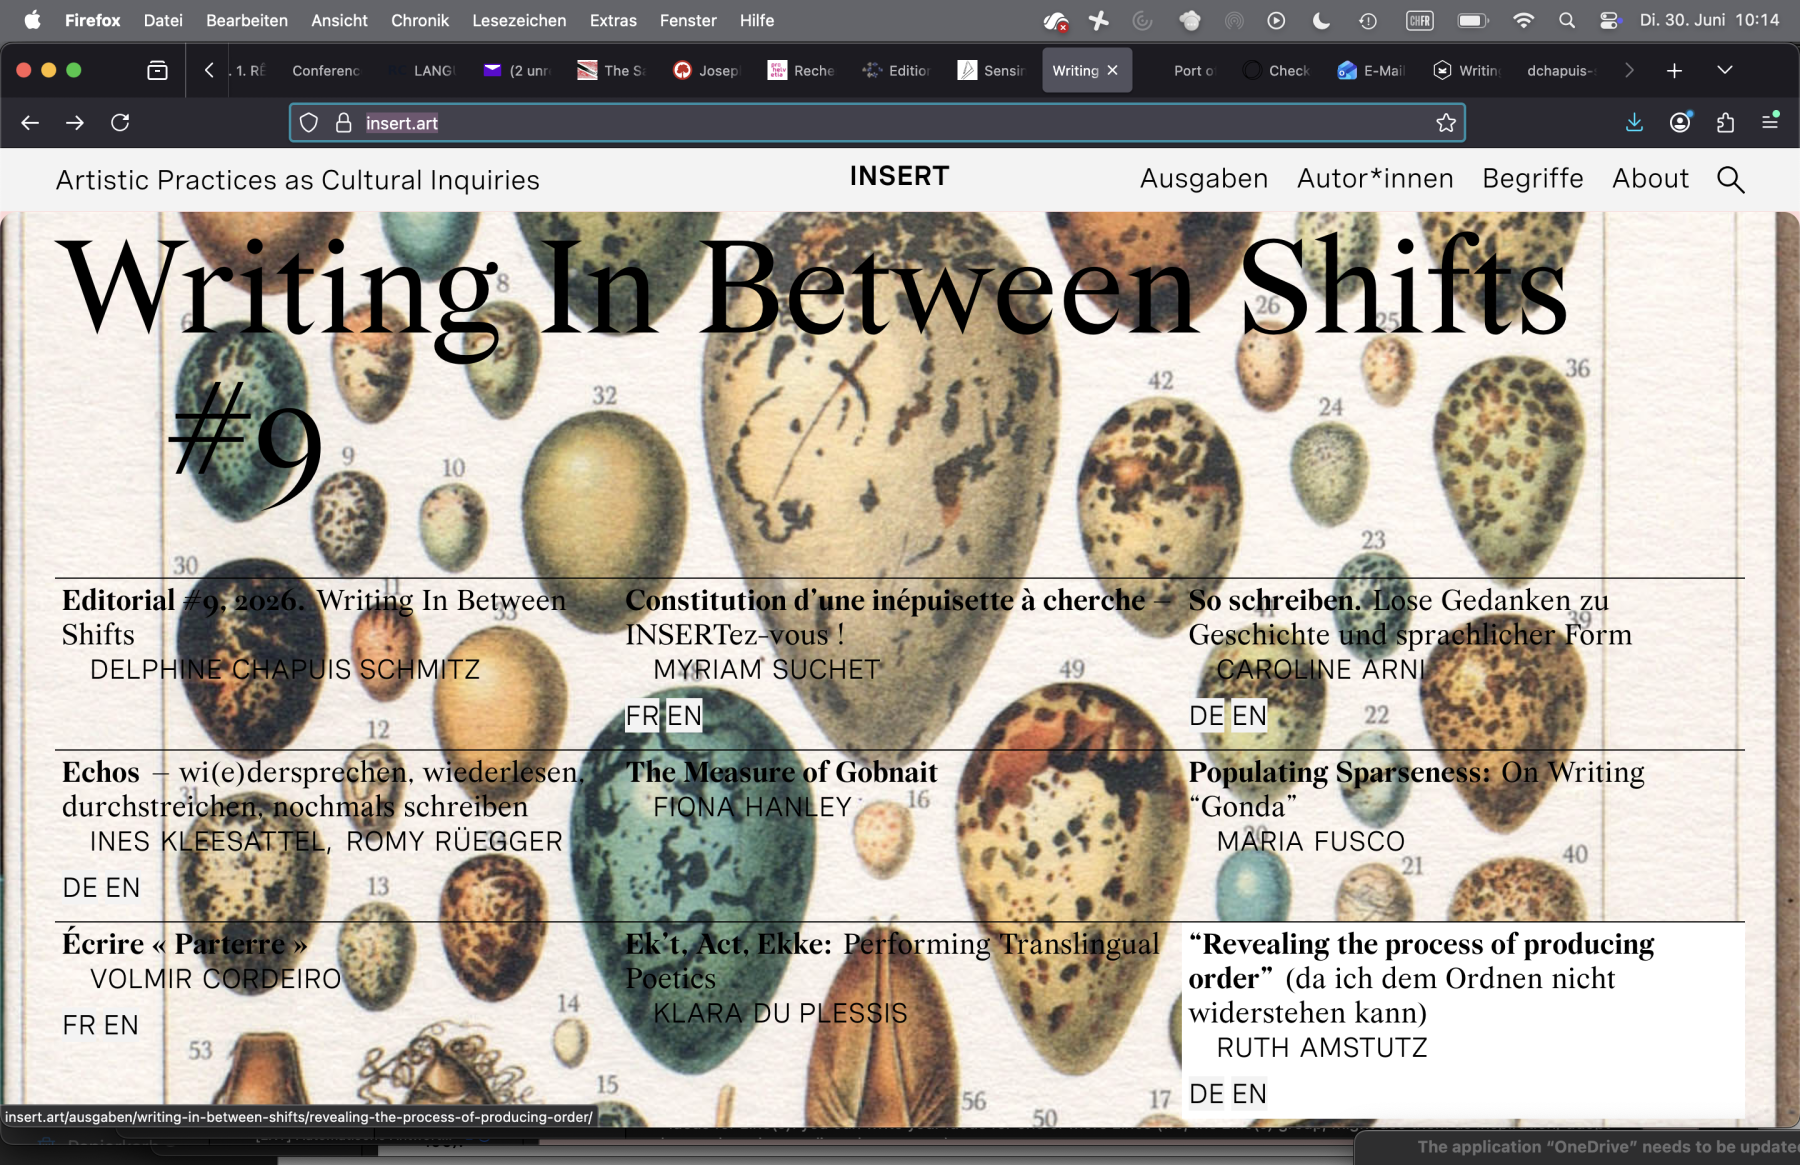
Task: Open The Measure of Gobnait article
Action: pyautogui.click(x=781, y=772)
